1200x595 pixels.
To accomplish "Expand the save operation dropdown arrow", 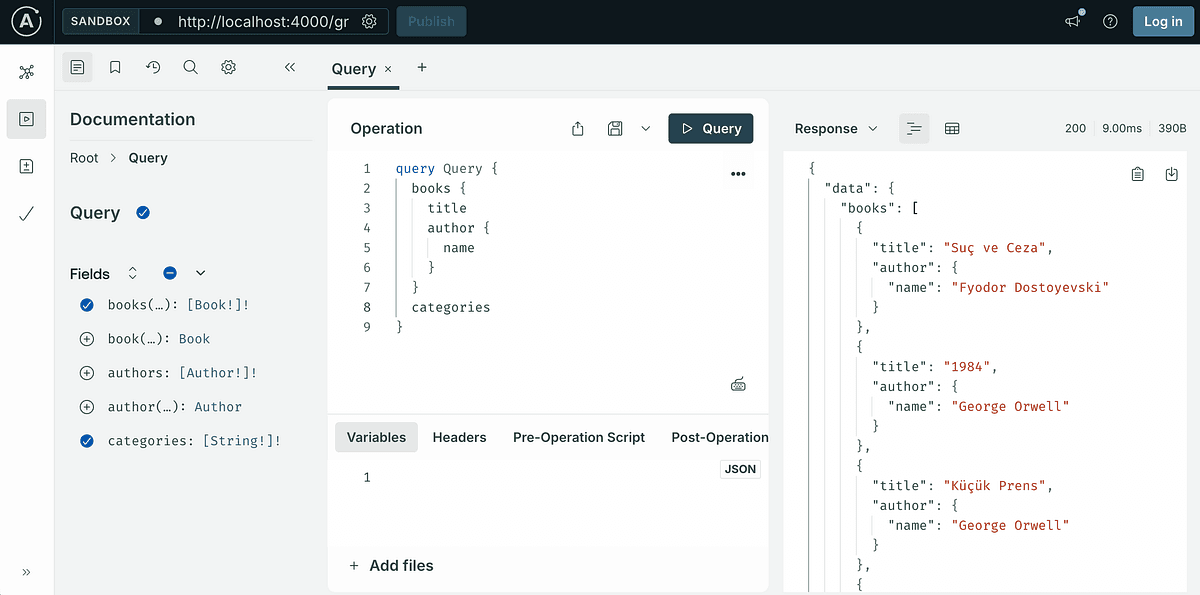I will (x=645, y=128).
